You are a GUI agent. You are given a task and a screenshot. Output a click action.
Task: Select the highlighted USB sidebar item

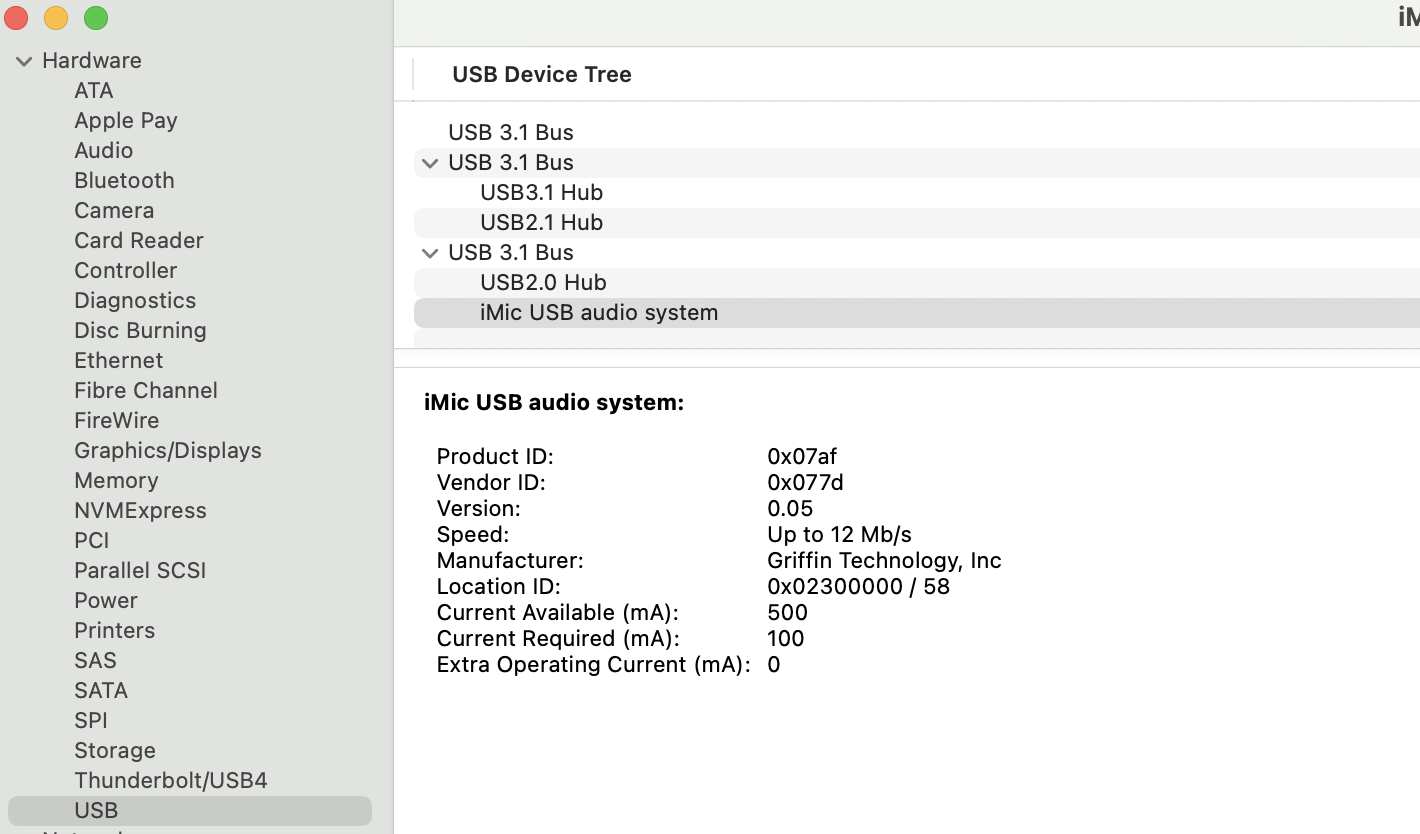pos(190,810)
